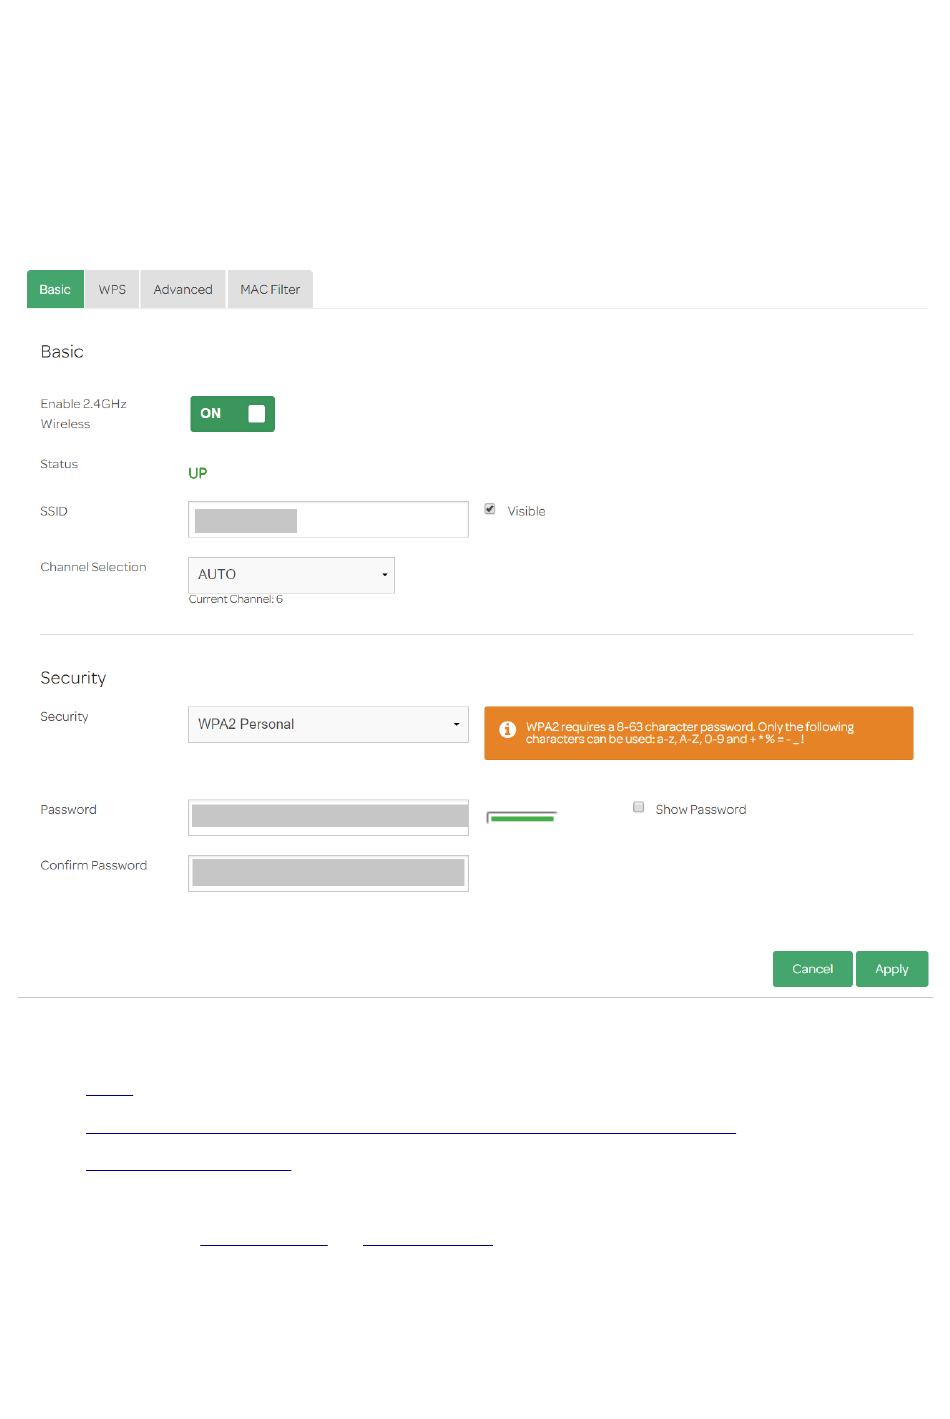Click the Confirm Password field
The width and height of the screenshot is (950, 1419).
(x=328, y=873)
